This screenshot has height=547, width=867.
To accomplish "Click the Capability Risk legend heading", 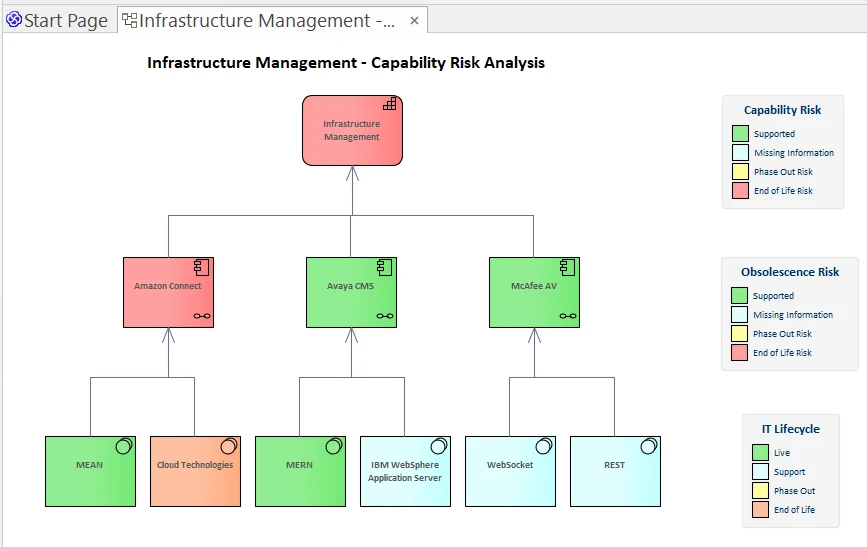I will [782, 110].
